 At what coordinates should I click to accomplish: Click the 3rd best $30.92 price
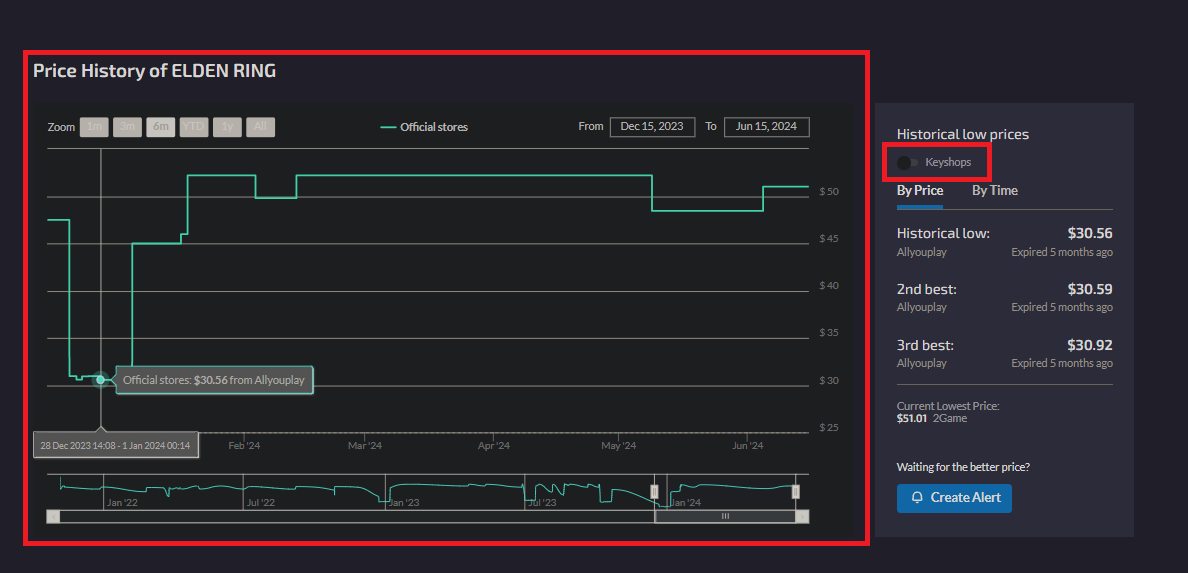(x=1090, y=345)
